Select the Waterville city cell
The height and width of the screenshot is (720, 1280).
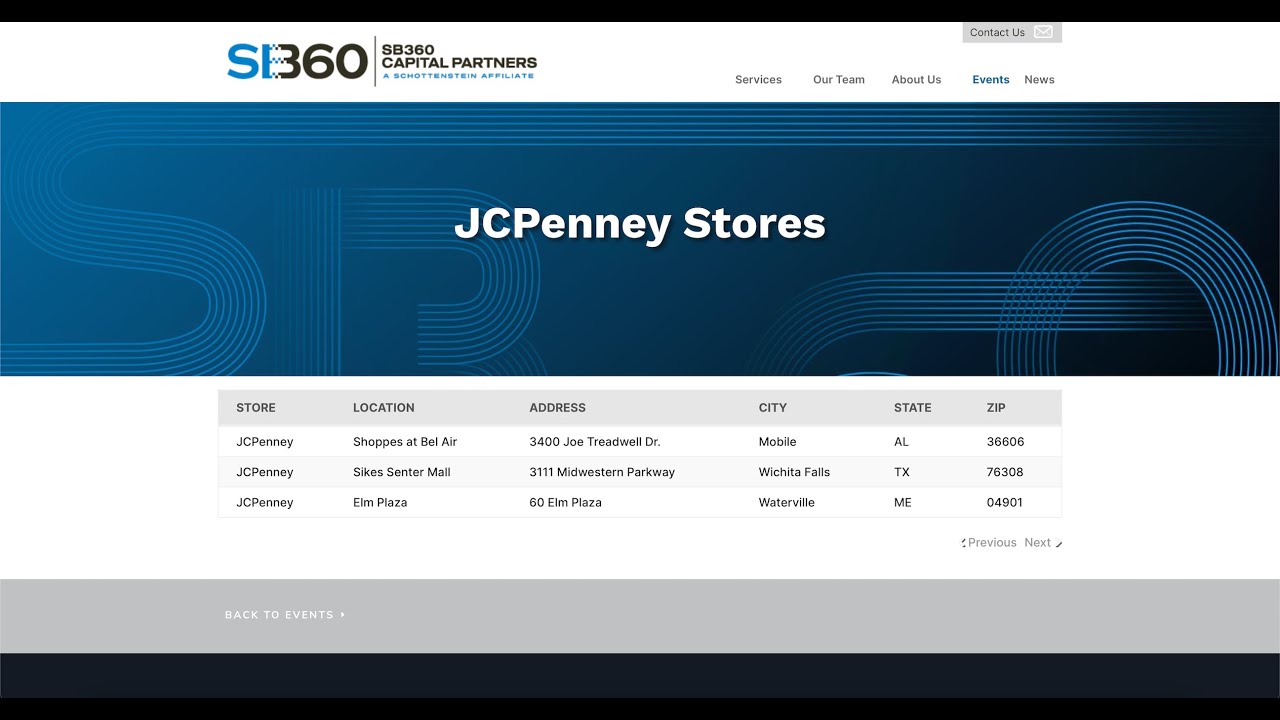click(x=786, y=502)
